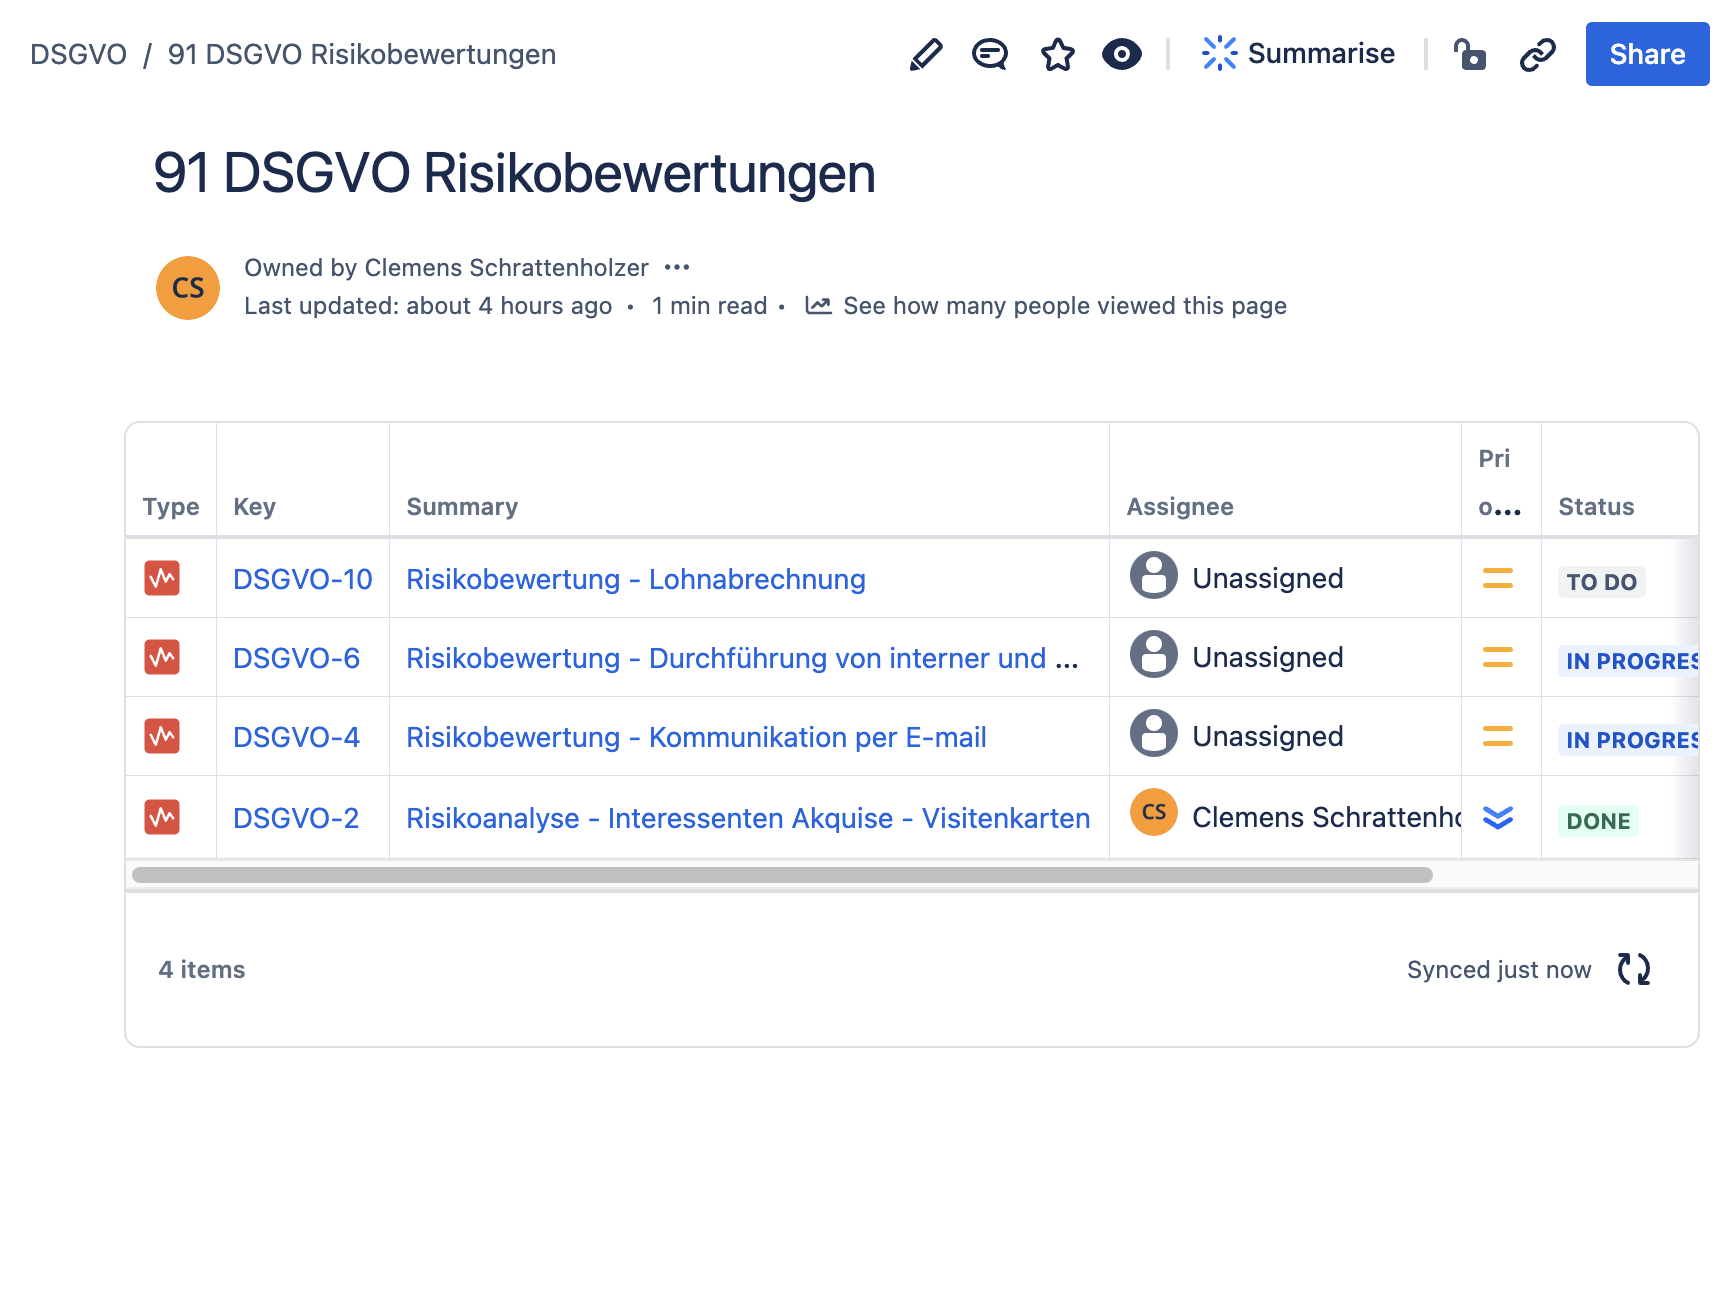Click the Summarise AI button
This screenshot has height=1310, width=1732.
[1298, 54]
